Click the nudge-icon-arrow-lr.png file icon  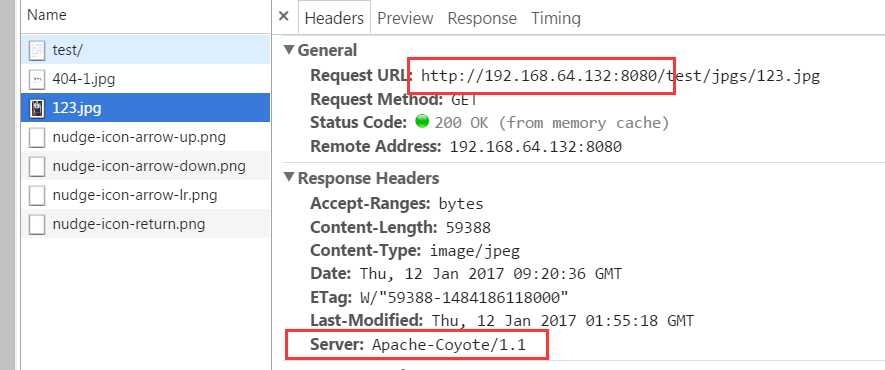(x=37, y=196)
